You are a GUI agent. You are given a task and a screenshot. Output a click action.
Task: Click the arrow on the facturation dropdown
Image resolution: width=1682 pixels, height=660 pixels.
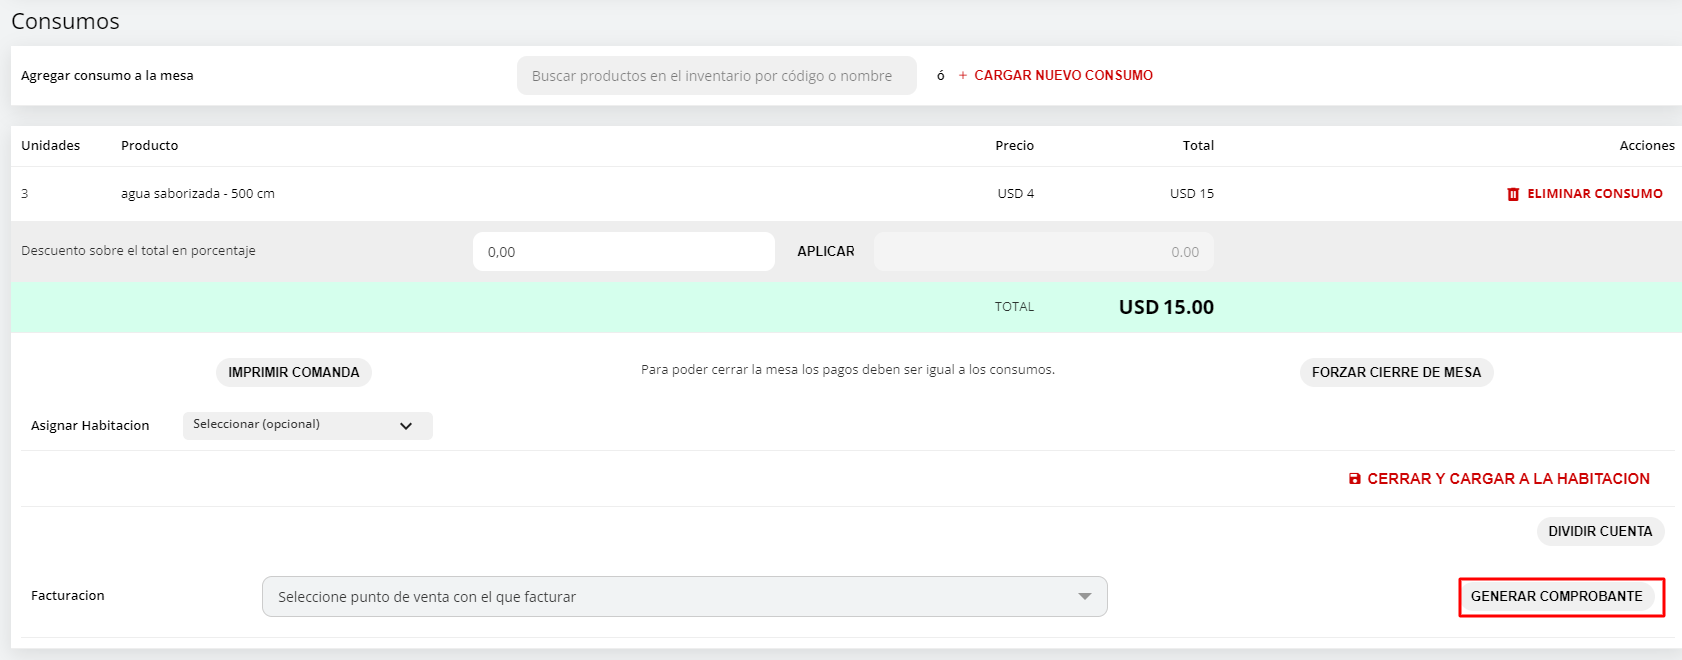[x=1086, y=596]
